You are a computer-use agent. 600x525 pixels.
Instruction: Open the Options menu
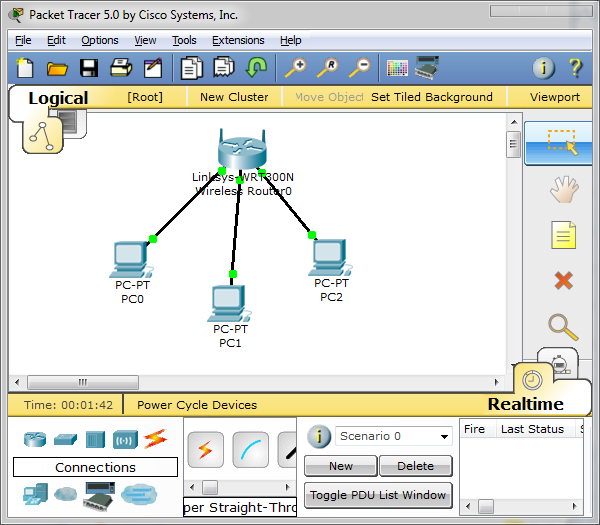click(x=99, y=40)
